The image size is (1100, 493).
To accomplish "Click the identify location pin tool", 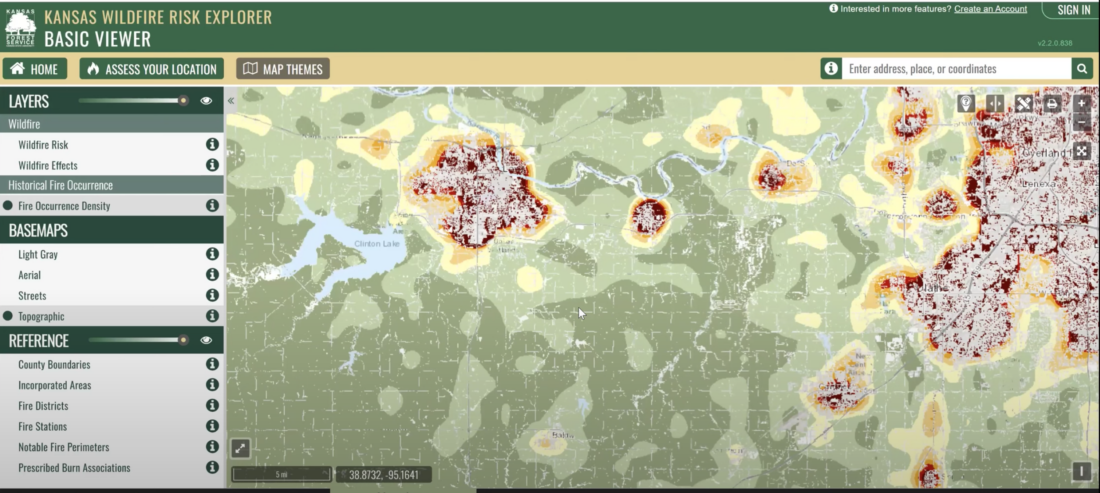I will coord(966,104).
